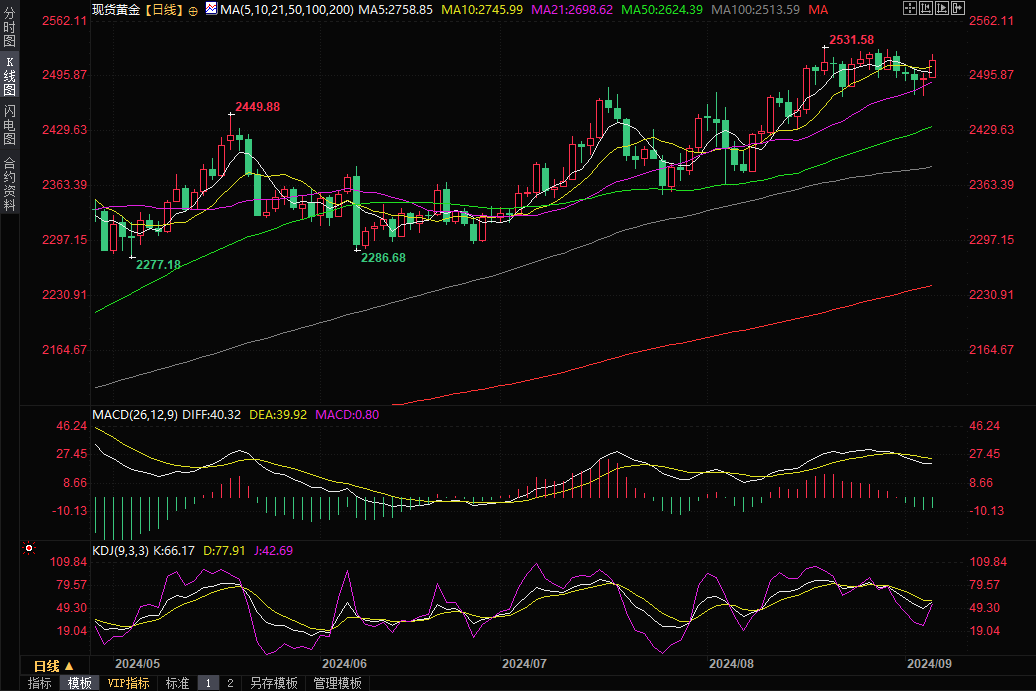Toggle template number 2
This screenshot has width=1036, height=691.
click(x=230, y=683)
